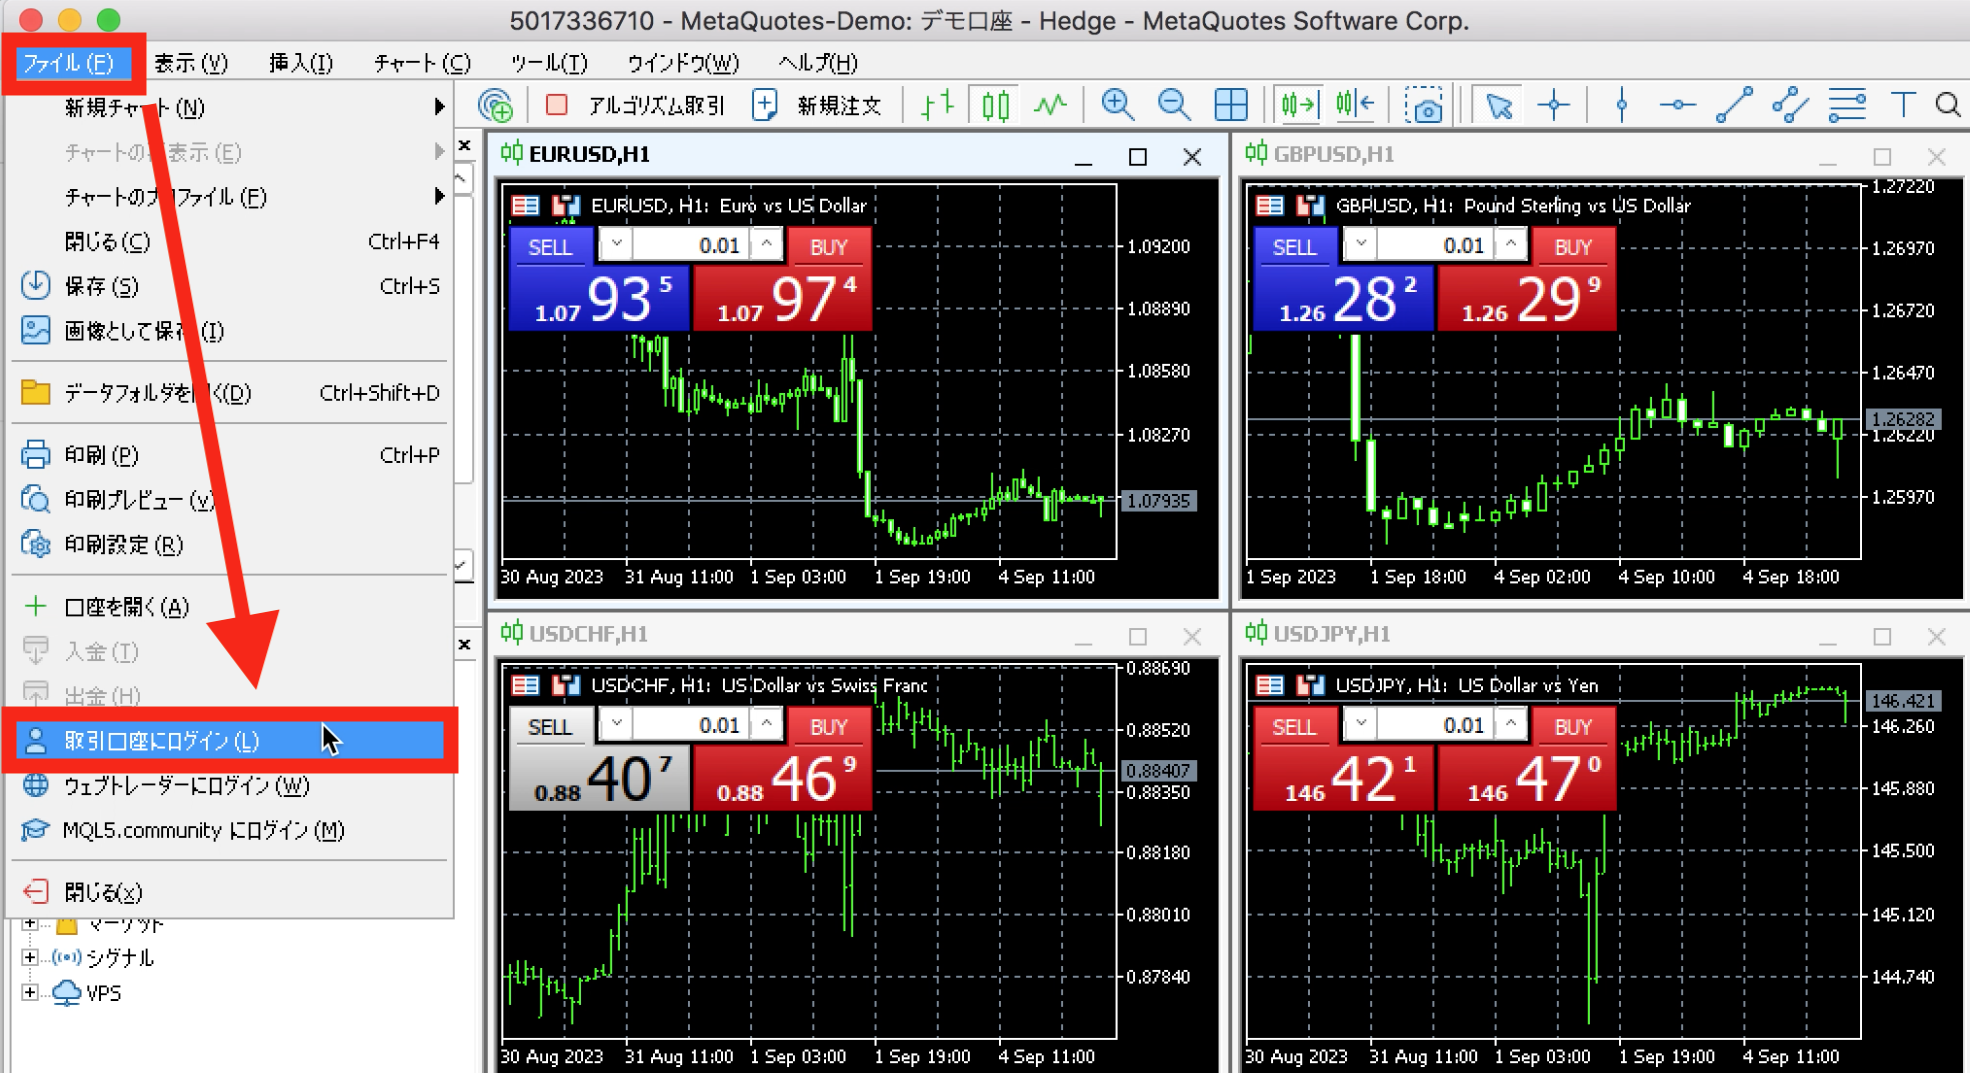This screenshot has width=1970, height=1073.
Task: Select the Fibonacci retracement tool
Action: pyautogui.click(x=1847, y=105)
